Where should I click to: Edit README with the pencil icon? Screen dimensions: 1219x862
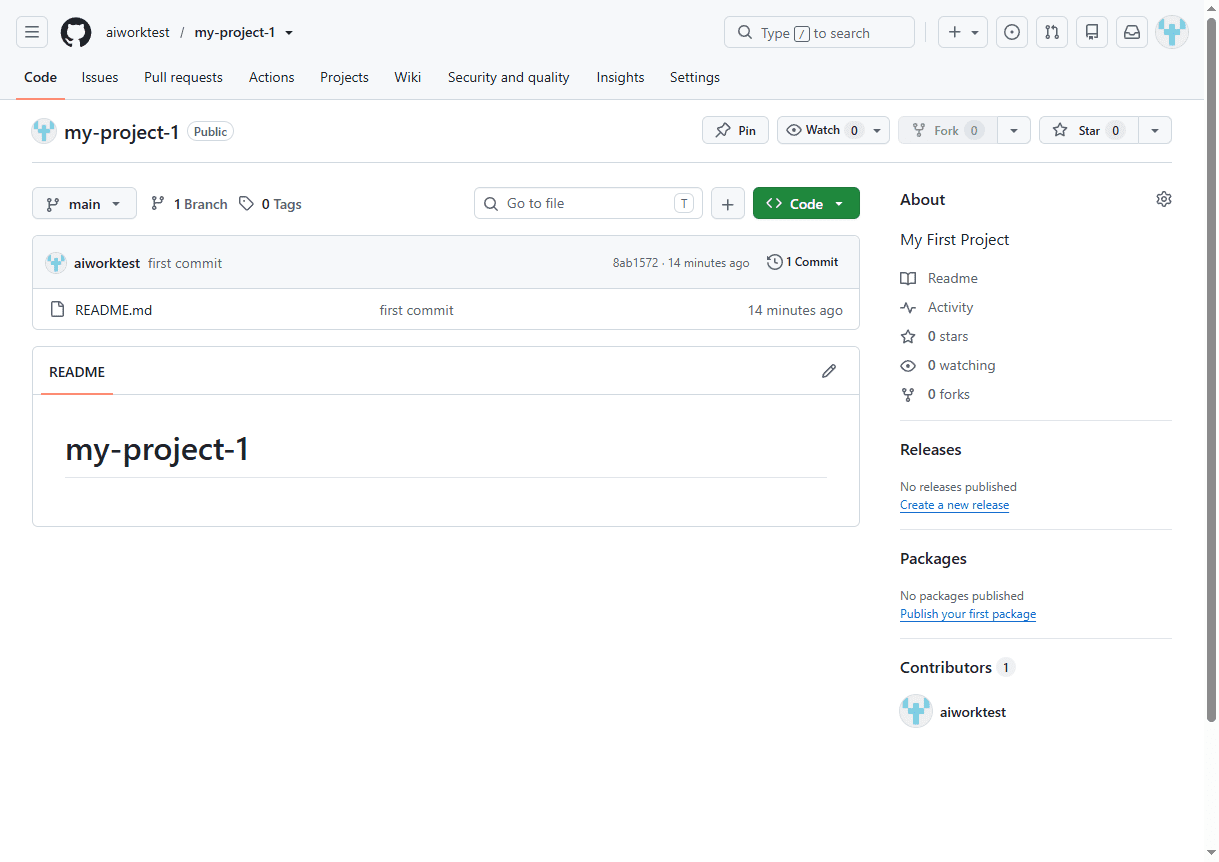click(829, 371)
